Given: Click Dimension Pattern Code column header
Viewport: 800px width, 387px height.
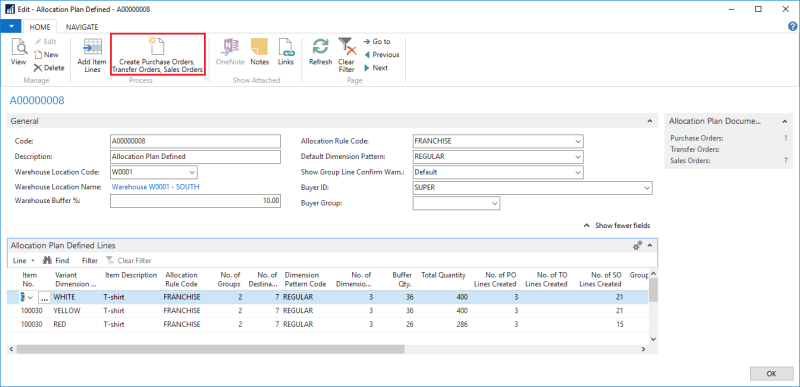Looking at the screenshot, I should click(x=305, y=279).
